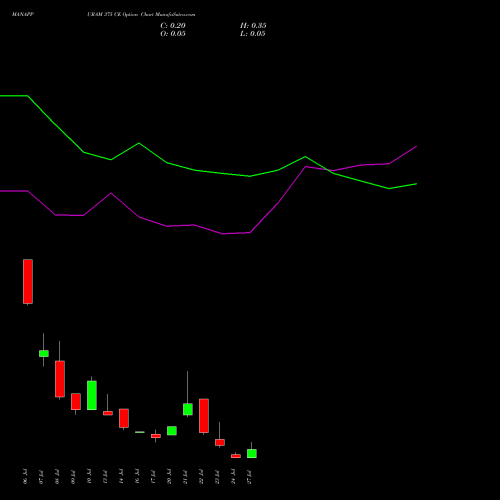The width and height of the screenshot is (500, 500).
Task: Click the red candle above 14 Jul
Action: [124, 418]
